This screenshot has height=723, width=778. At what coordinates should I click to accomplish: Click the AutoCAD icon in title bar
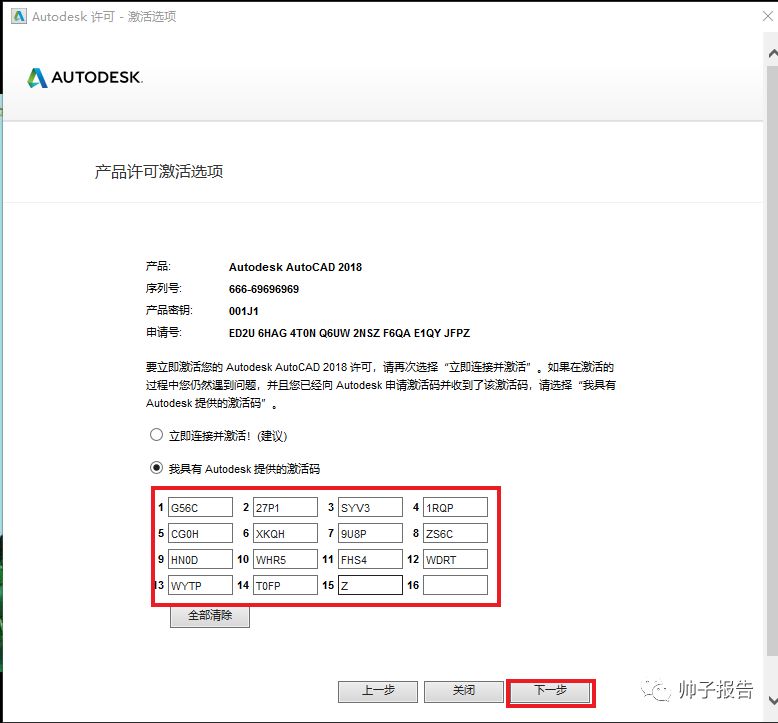pos(19,16)
